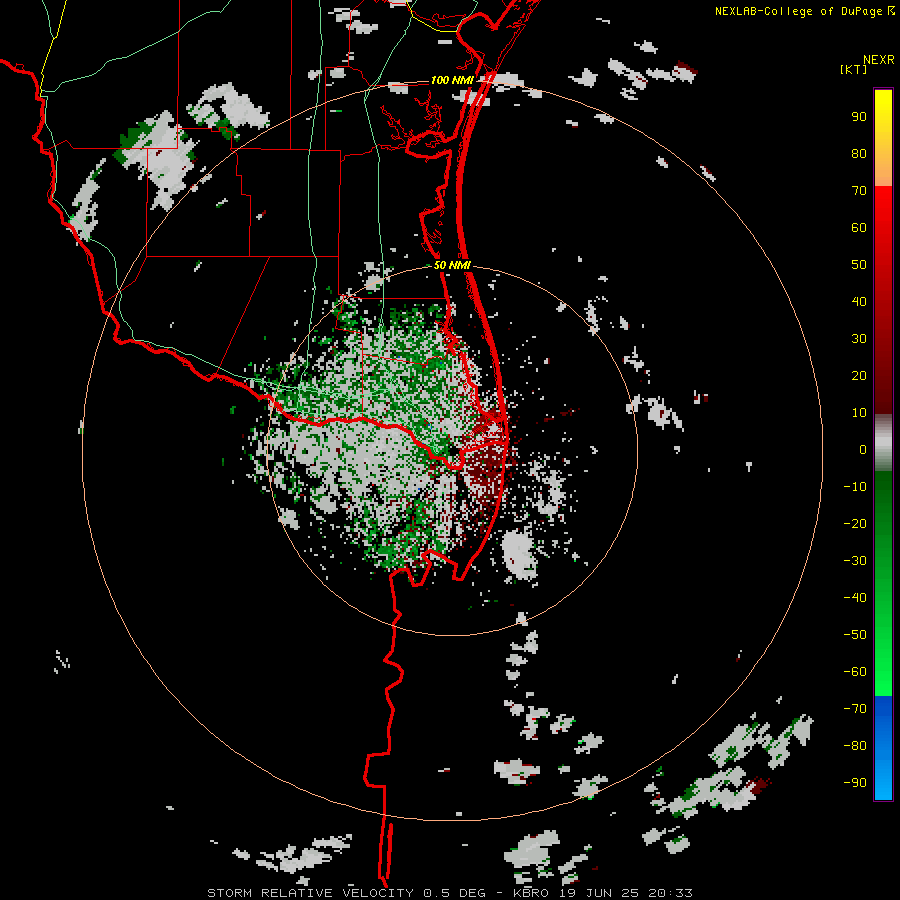Viewport: 900px width, 900px height.
Task: Select the 100 NMI range ring label
Action: [x=452, y=80]
